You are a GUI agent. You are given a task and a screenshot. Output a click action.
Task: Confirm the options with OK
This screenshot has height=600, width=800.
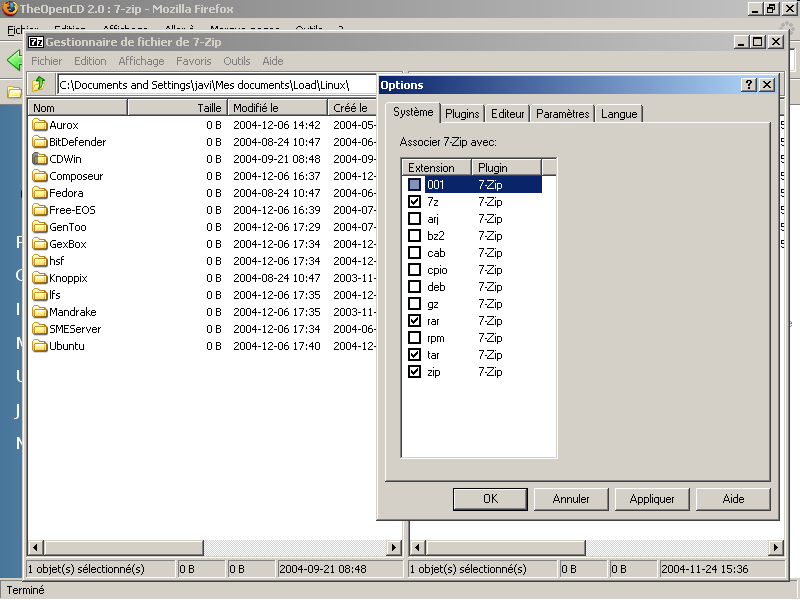[490, 499]
